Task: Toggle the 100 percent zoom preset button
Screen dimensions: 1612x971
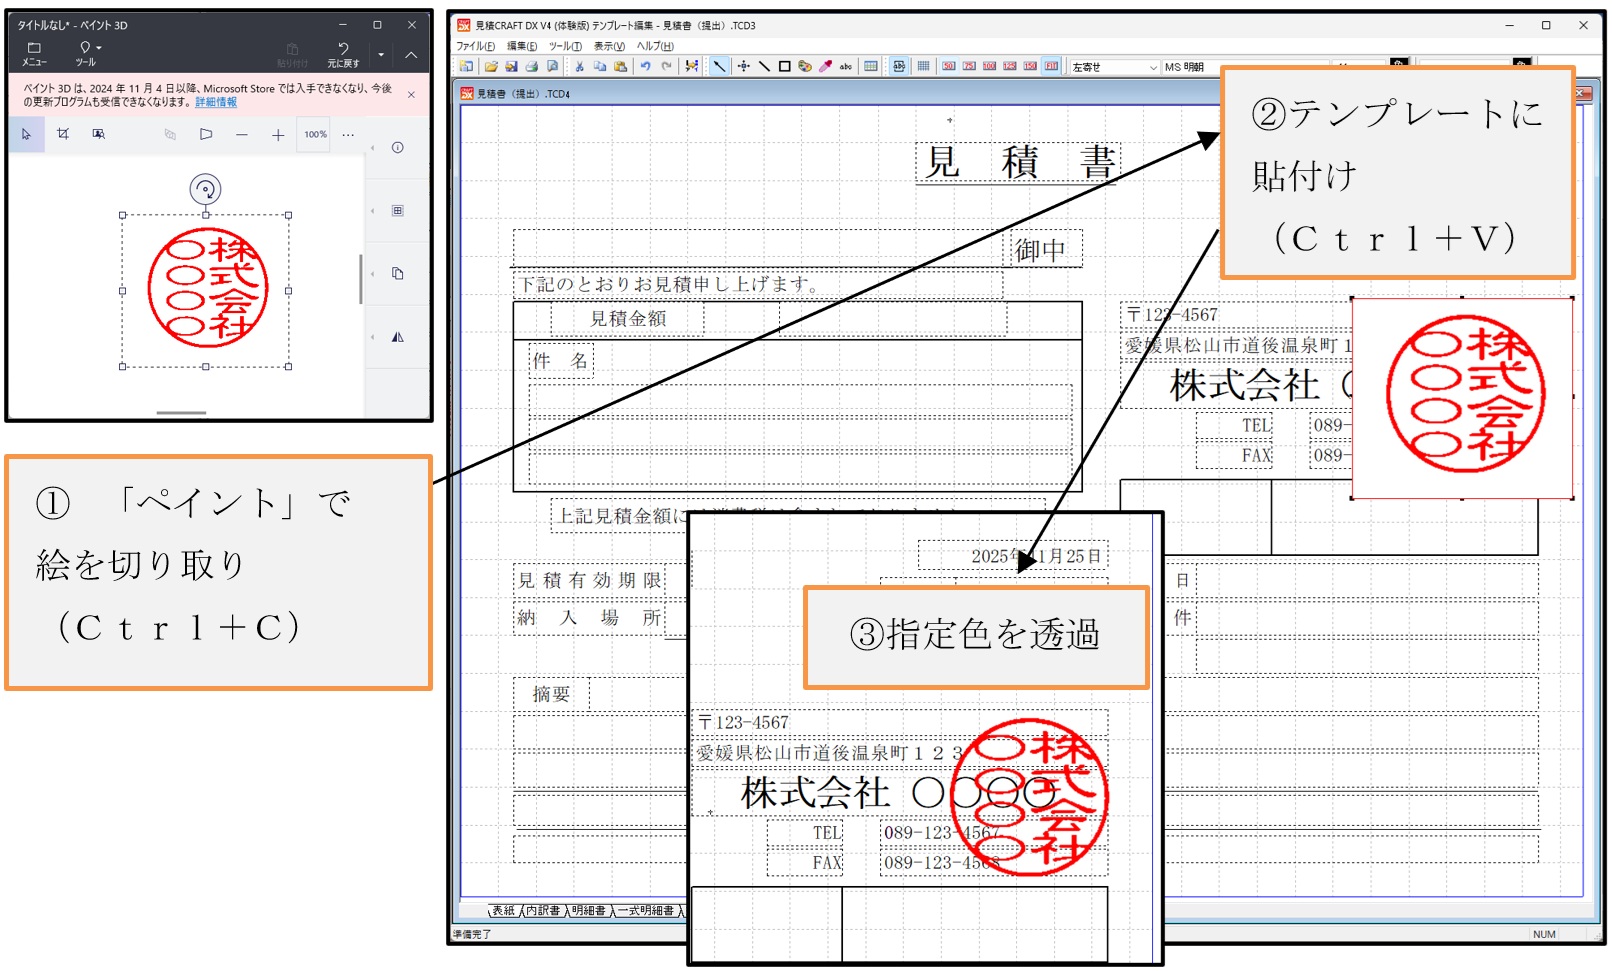Action: coord(989,67)
